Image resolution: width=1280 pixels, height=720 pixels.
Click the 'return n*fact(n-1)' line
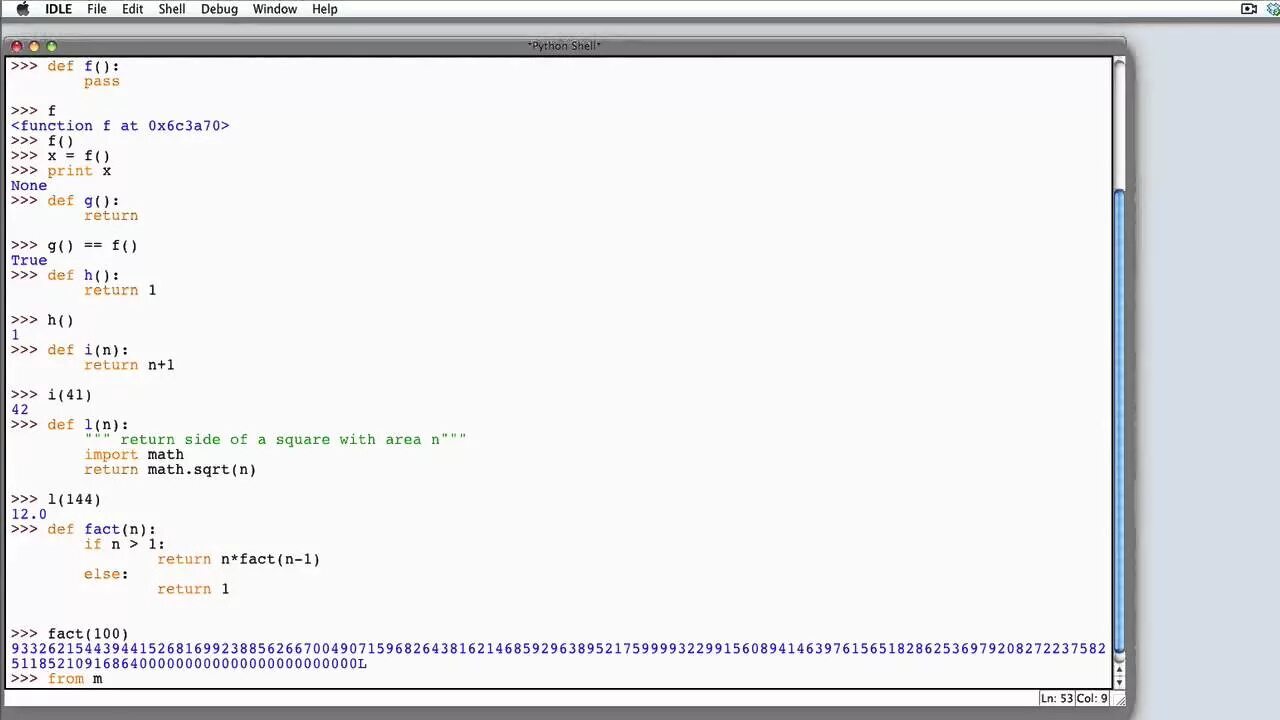tap(238, 559)
